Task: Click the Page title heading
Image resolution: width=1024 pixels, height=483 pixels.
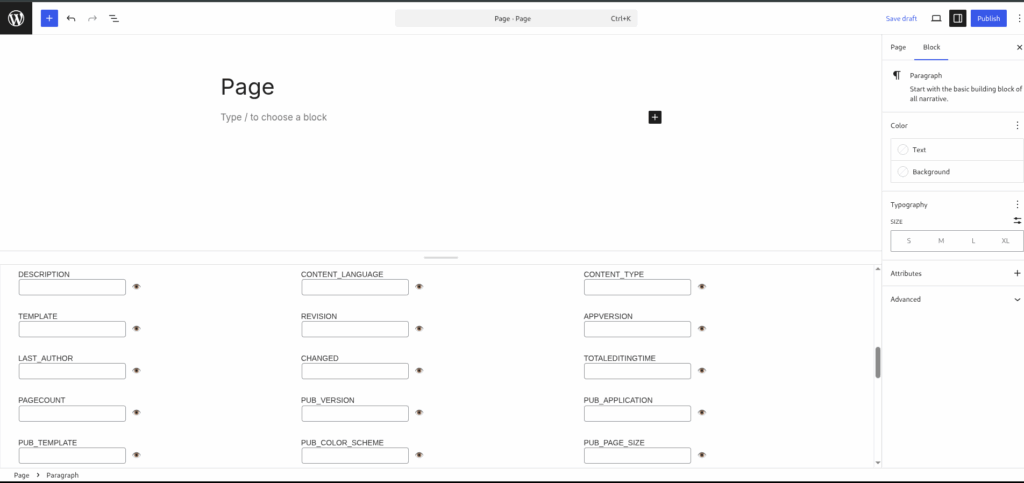Action: (x=248, y=87)
